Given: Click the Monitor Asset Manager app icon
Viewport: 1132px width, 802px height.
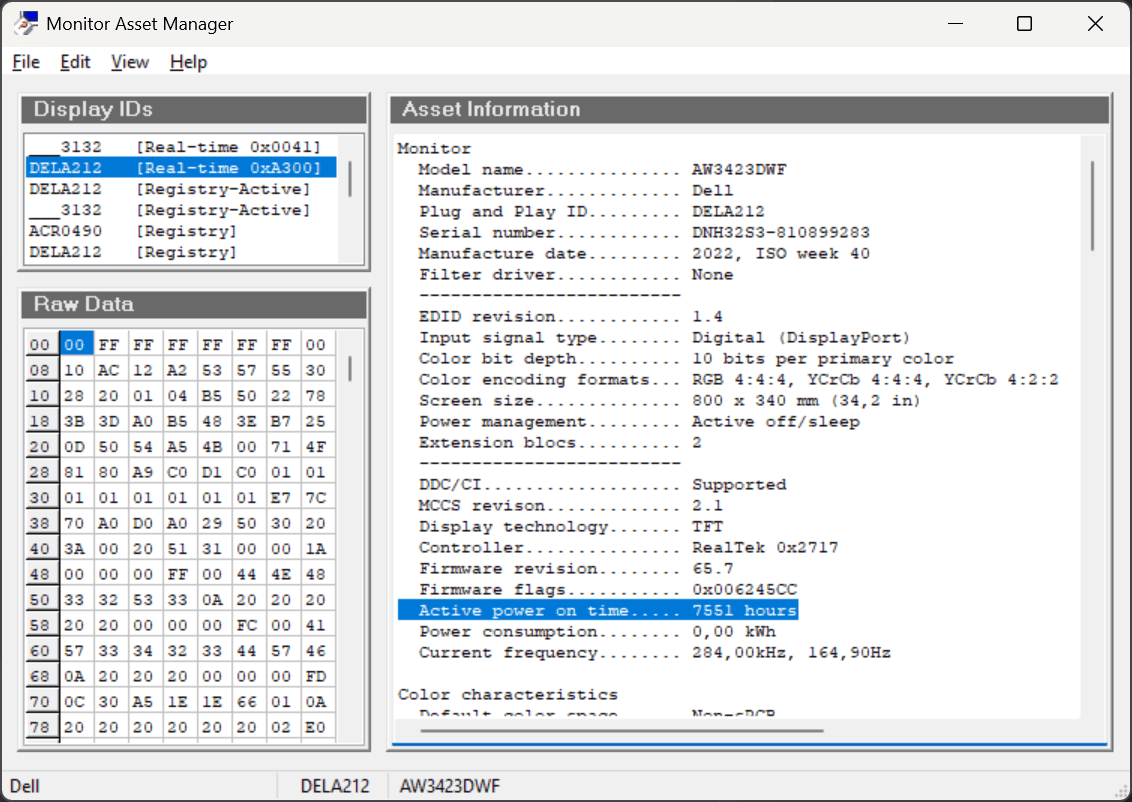Looking at the screenshot, I should pos(25,23).
